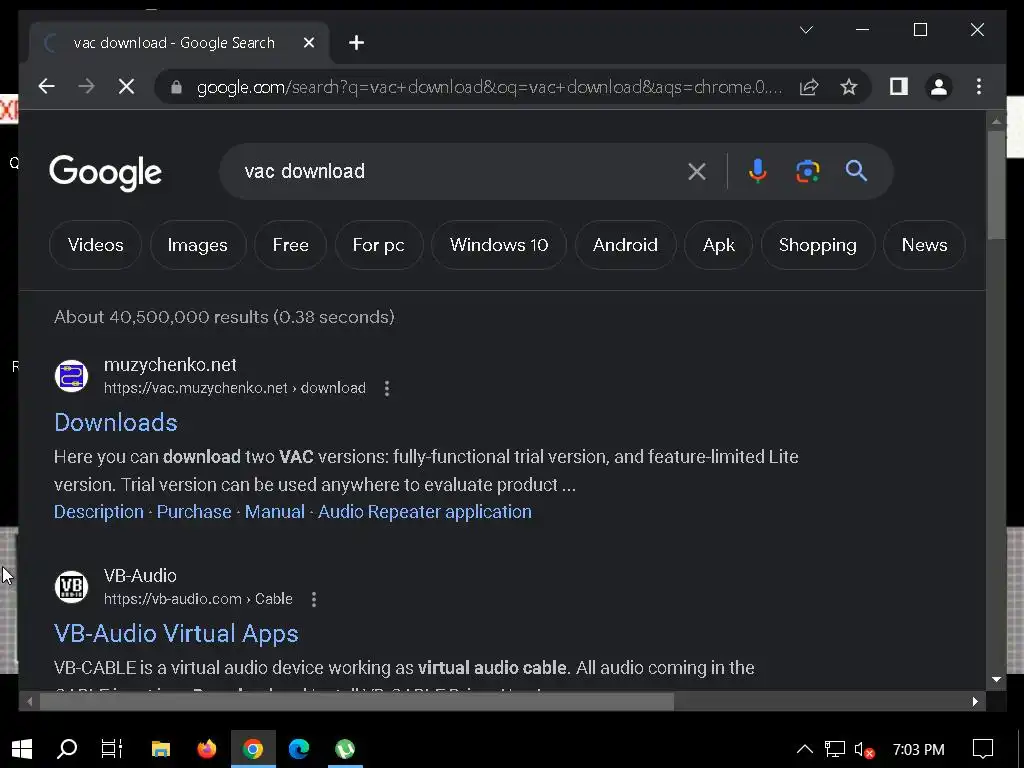Image resolution: width=1024 pixels, height=768 pixels.
Task: Switch to News results
Action: (x=924, y=245)
